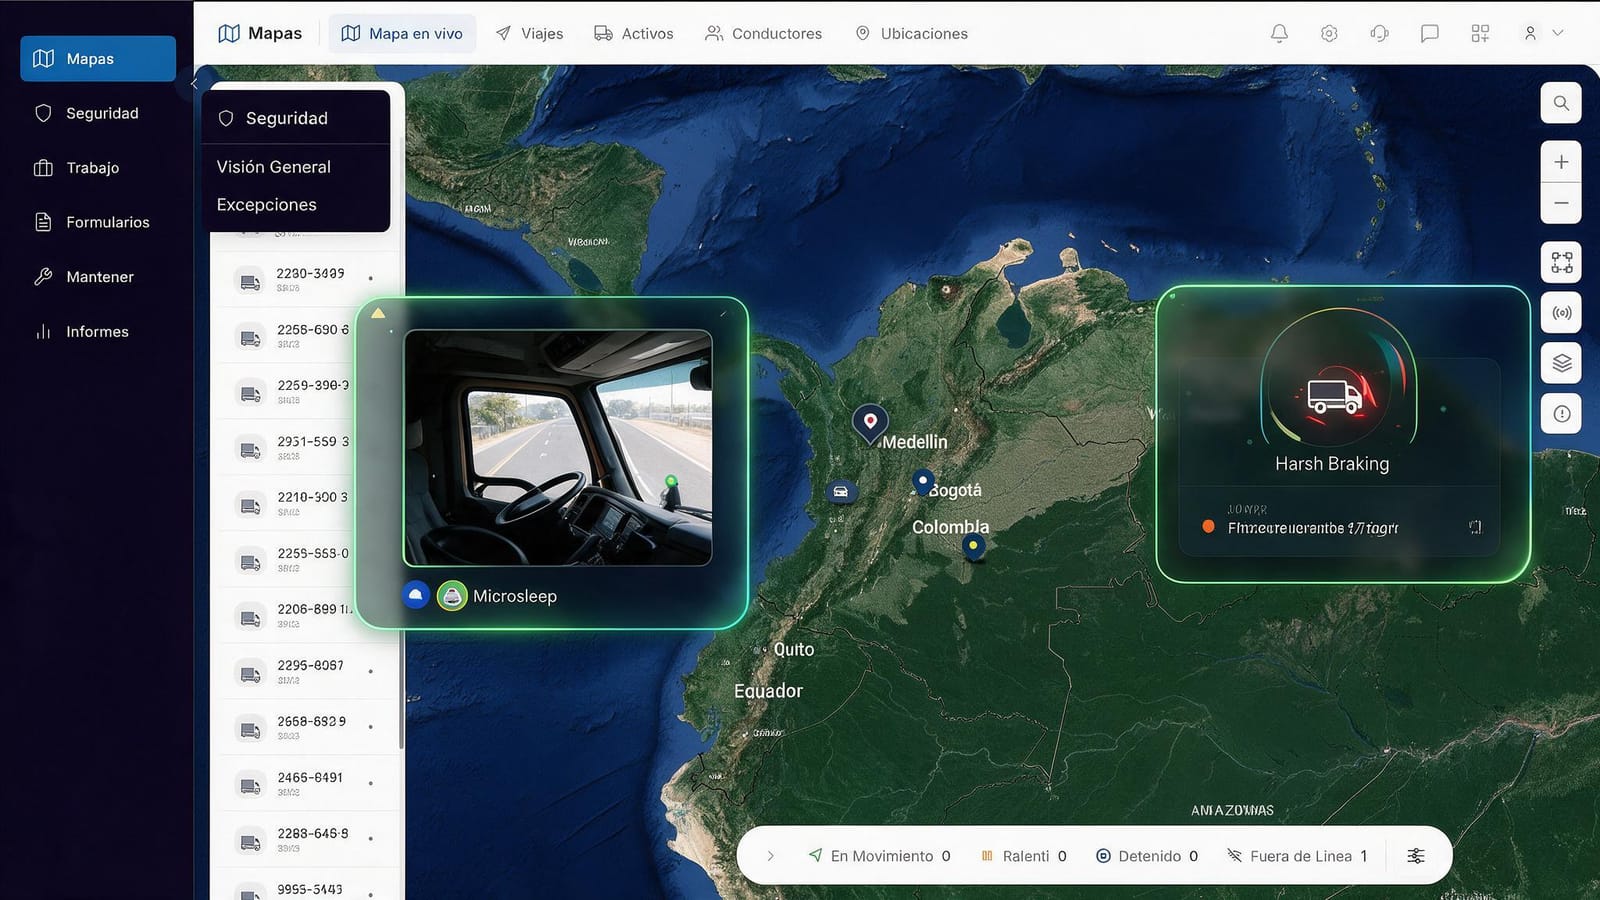Select asset row 2295-8057

click(x=305, y=671)
